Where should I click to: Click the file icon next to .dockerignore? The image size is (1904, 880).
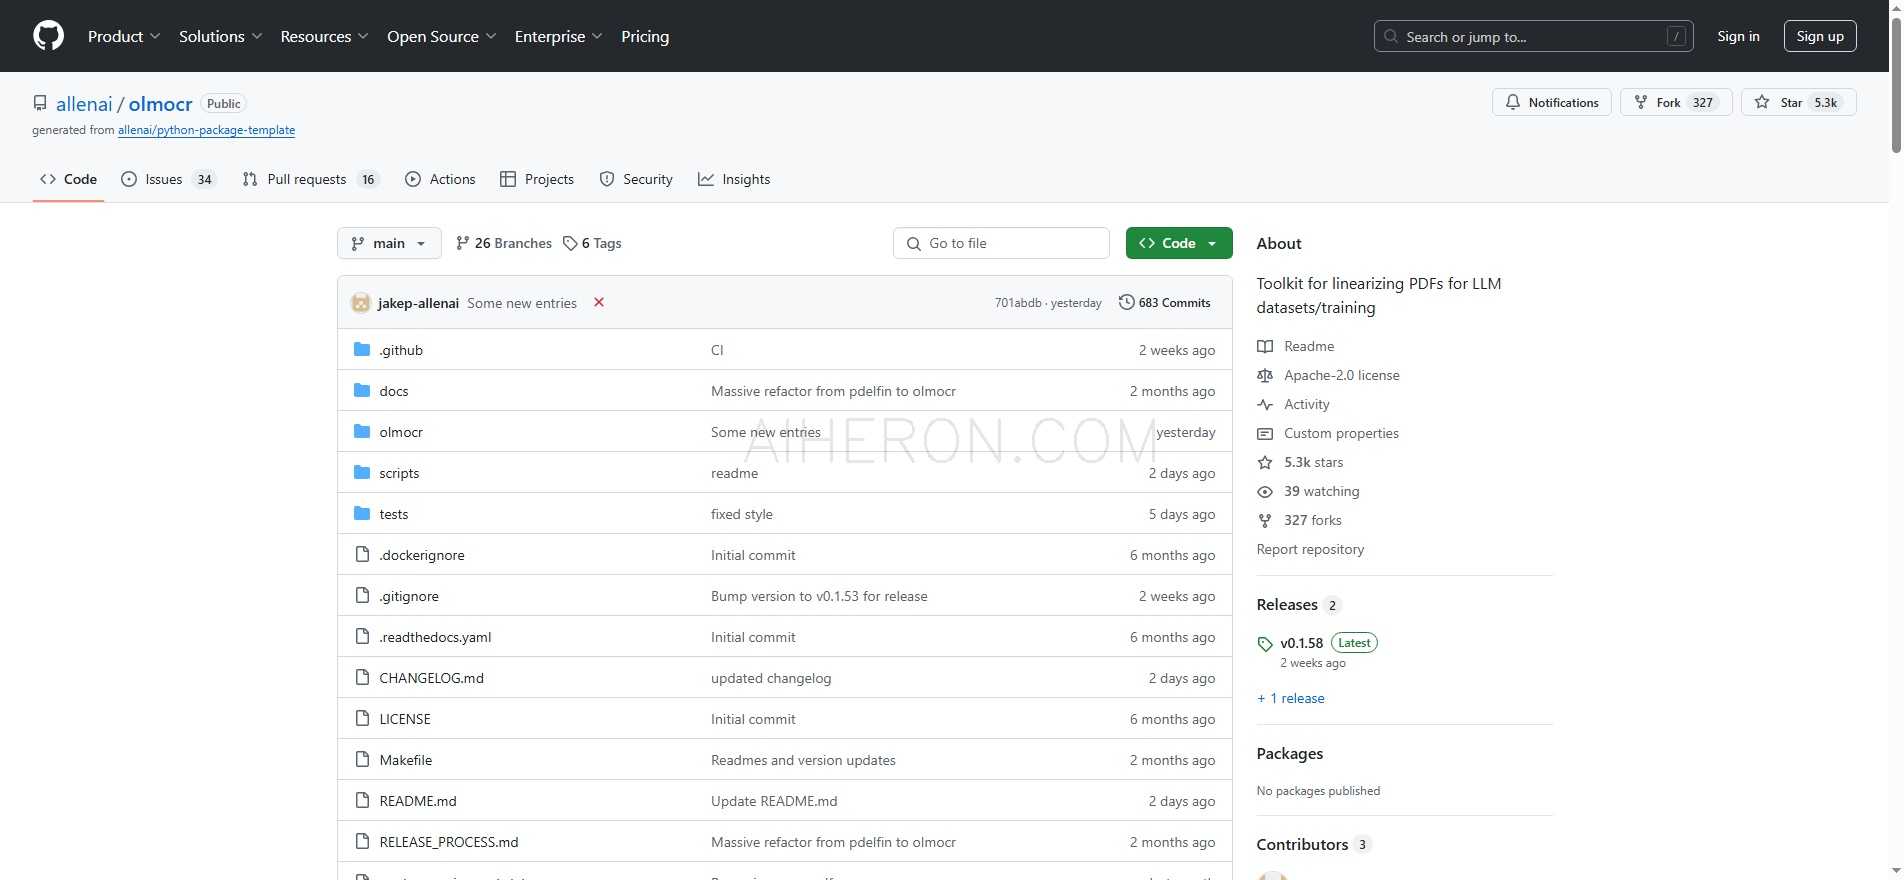click(362, 555)
